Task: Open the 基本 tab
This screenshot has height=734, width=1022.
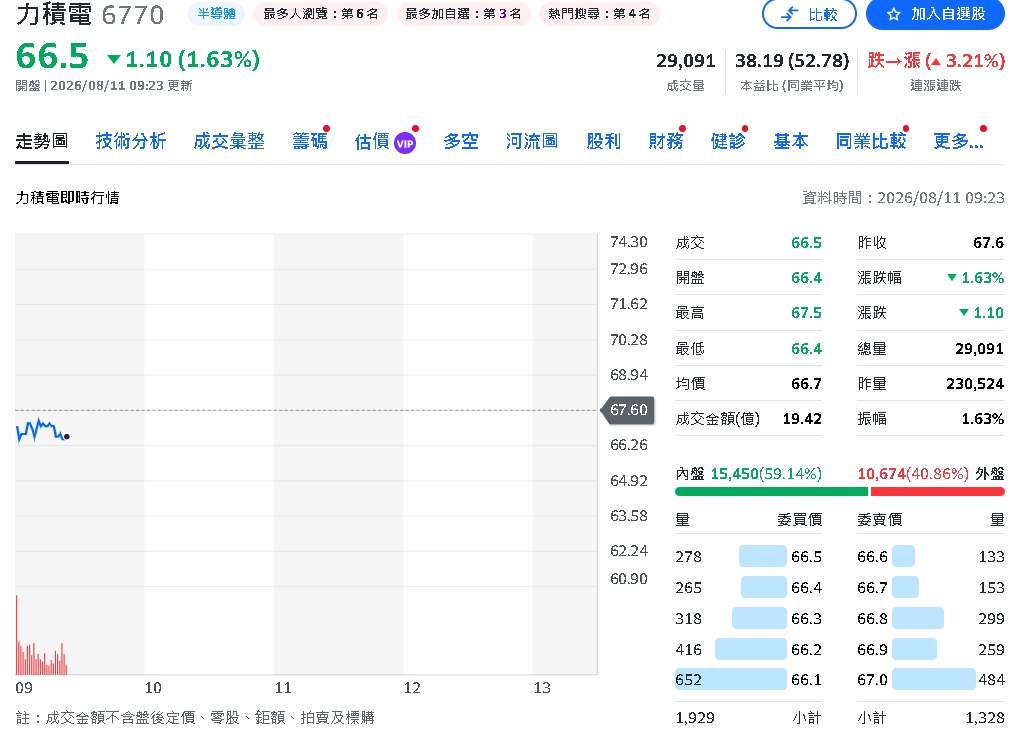Action: click(791, 141)
